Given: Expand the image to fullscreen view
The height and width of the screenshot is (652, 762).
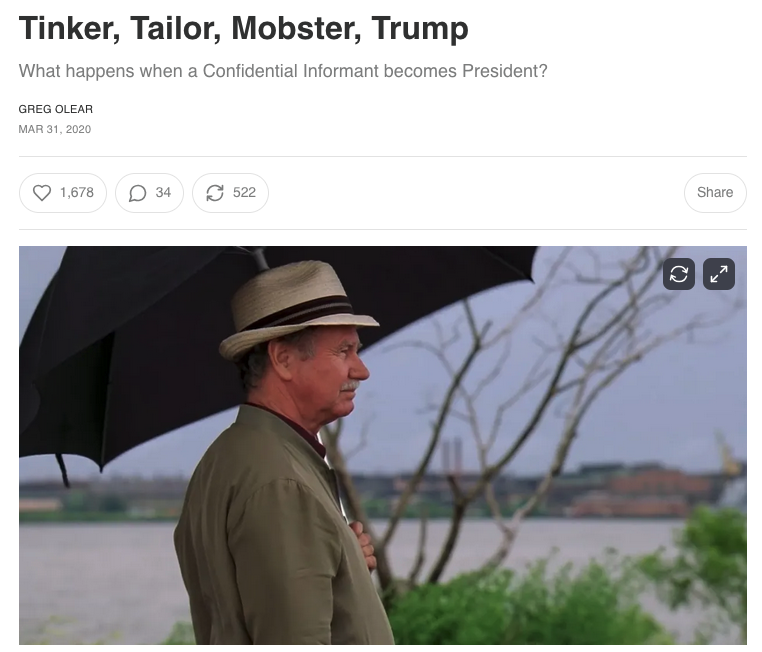Looking at the screenshot, I should tap(719, 274).
